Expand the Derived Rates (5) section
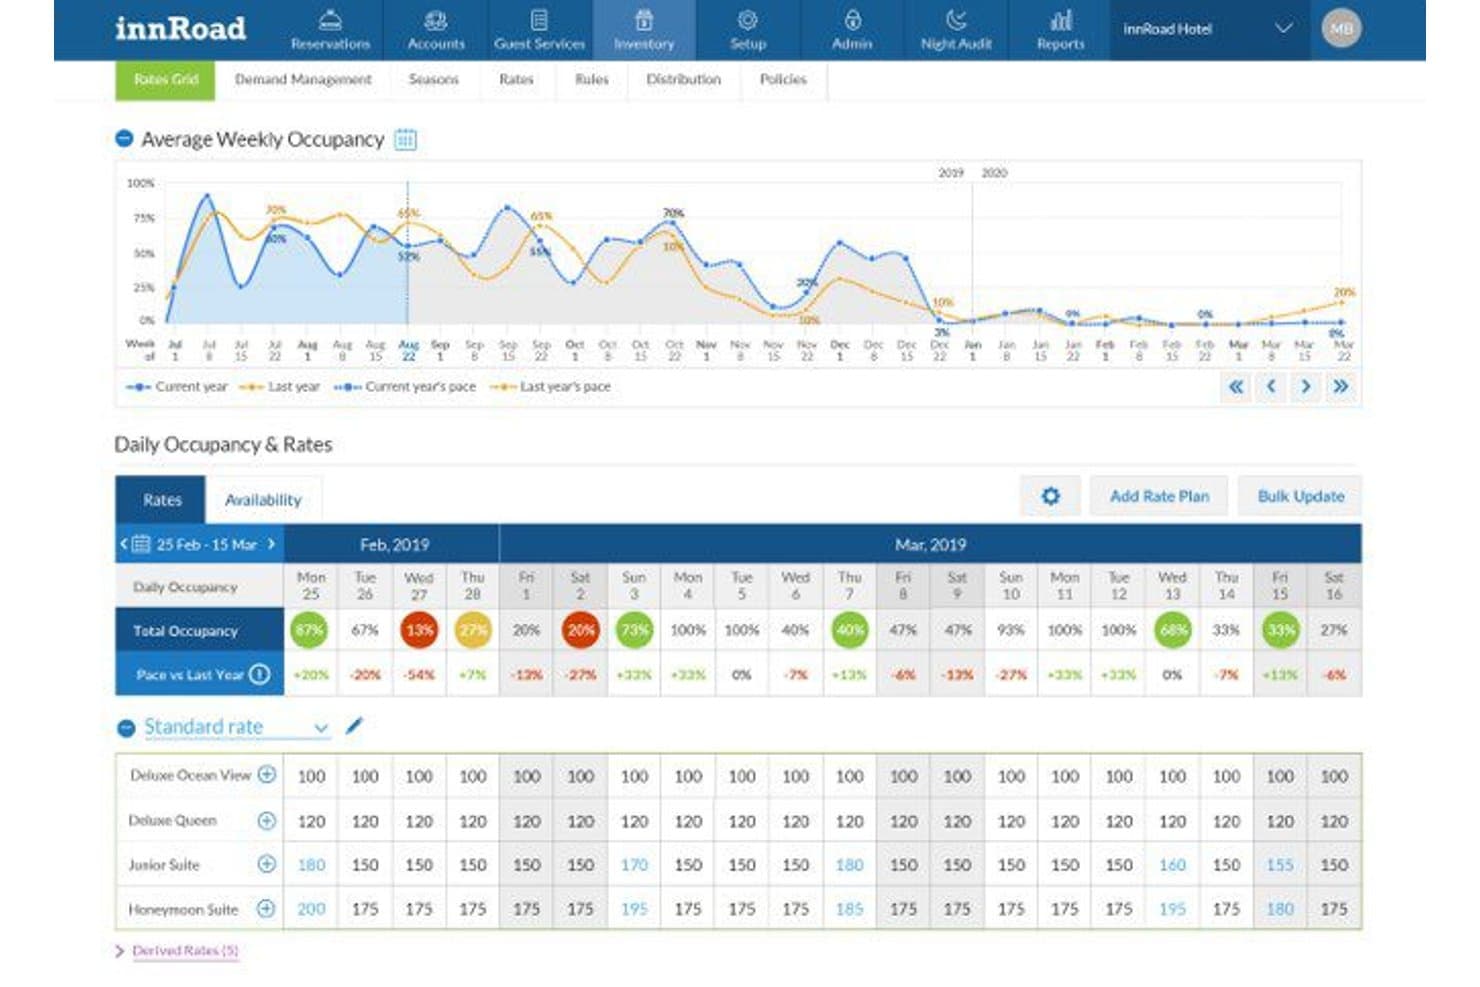This screenshot has height=987, width=1480. 177,950
